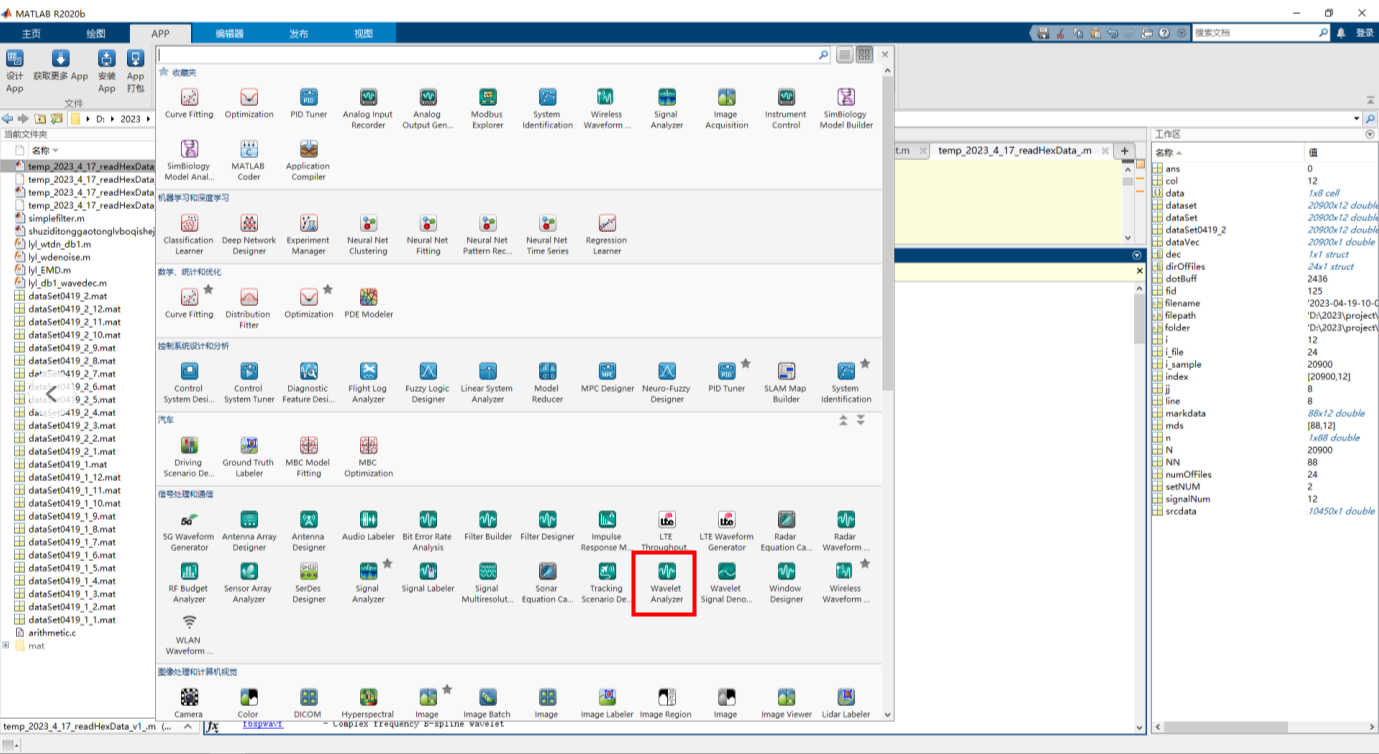The width and height of the screenshot is (1379, 754).
Task: Open the 发布 tab
Action: pyautogui.click(x=299, y=33)
